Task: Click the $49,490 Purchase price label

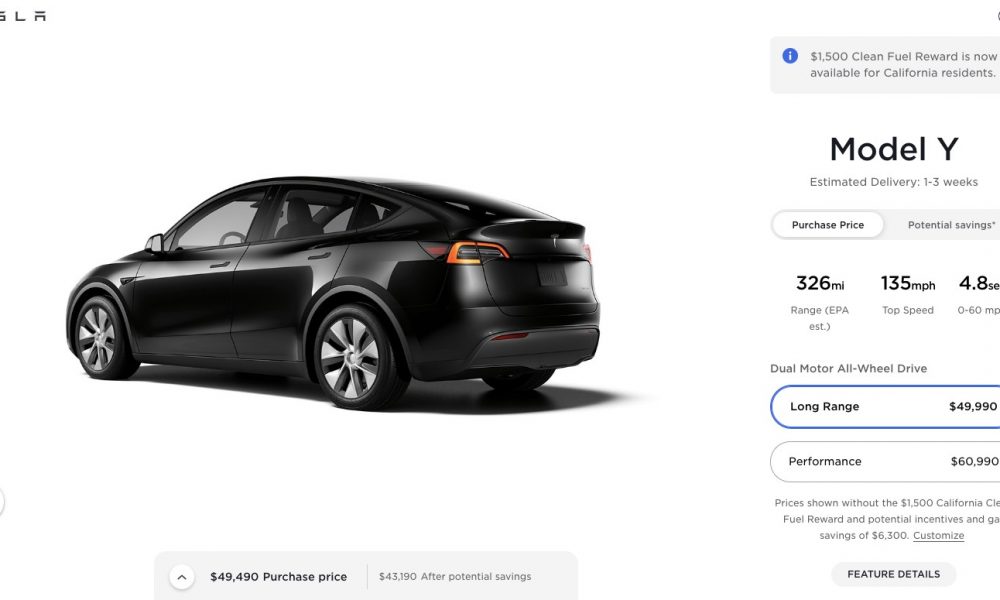Action: pyautogui.click(x=279, y=577)
